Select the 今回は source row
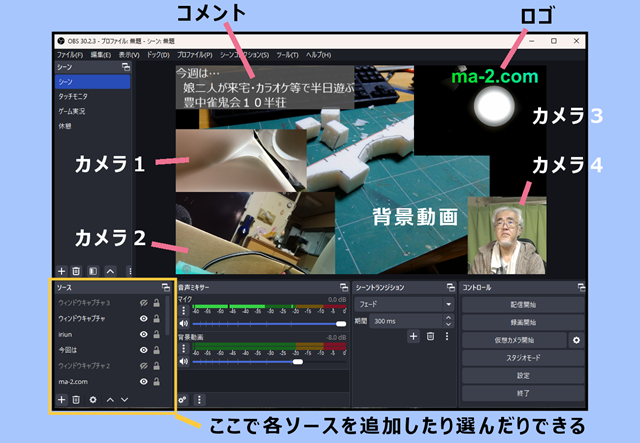The image size is (640, 443). [109, 350]
